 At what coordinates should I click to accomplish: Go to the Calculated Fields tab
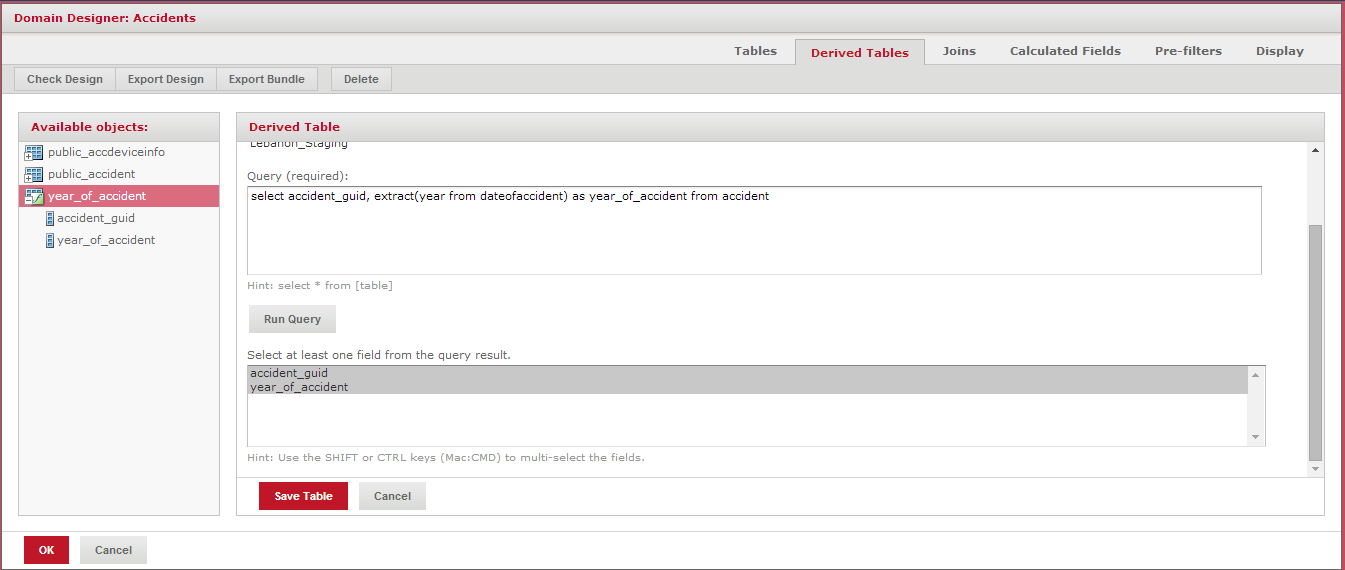coord(1065,51)
